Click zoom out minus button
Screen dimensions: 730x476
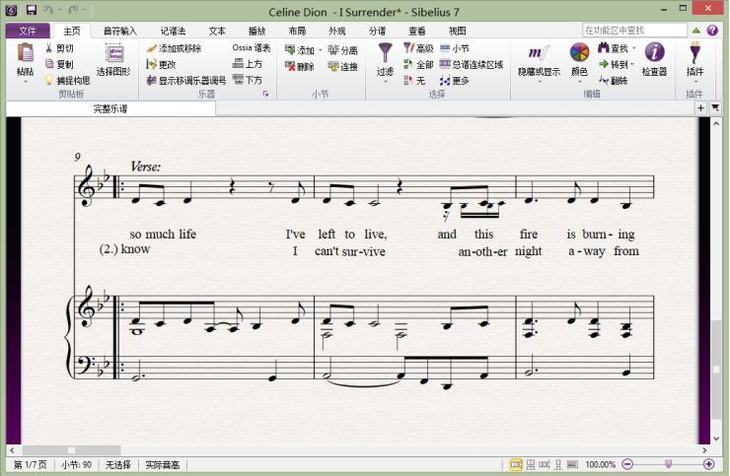tap(628, 464)
